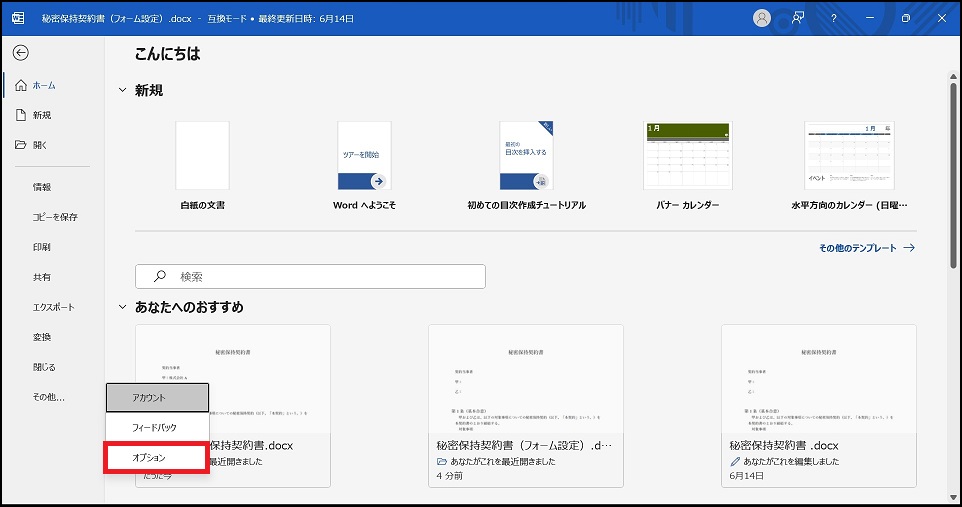Click the arrow next to その他のテンプレート
The height and width of the screenshot is (507, 962).
tap(909, 248)
